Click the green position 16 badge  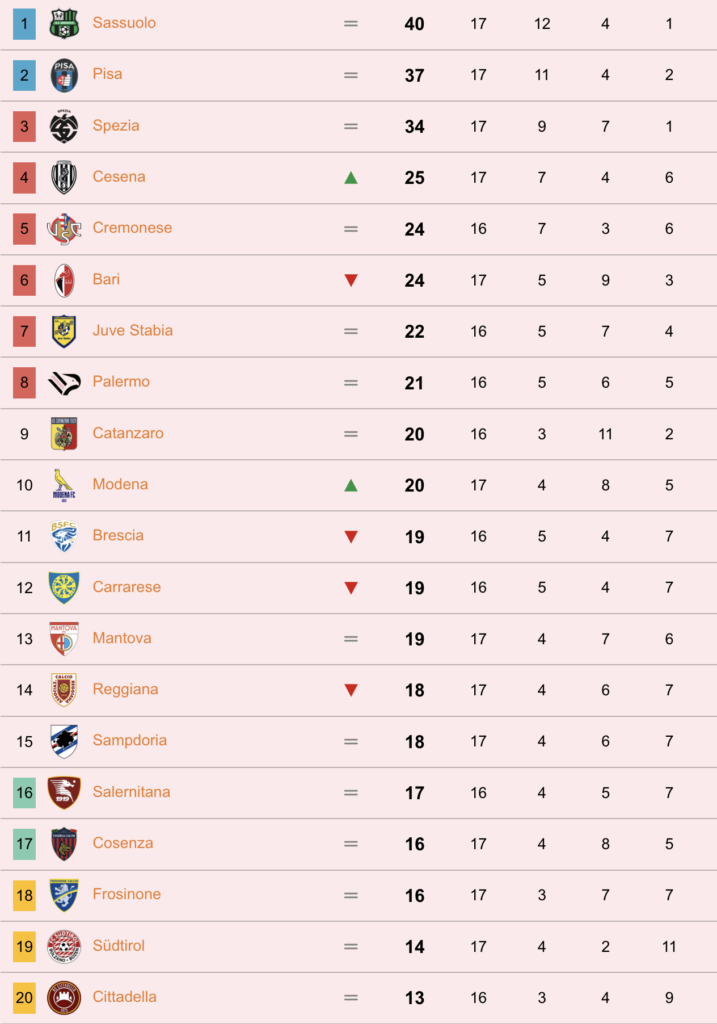coord(24,793)
